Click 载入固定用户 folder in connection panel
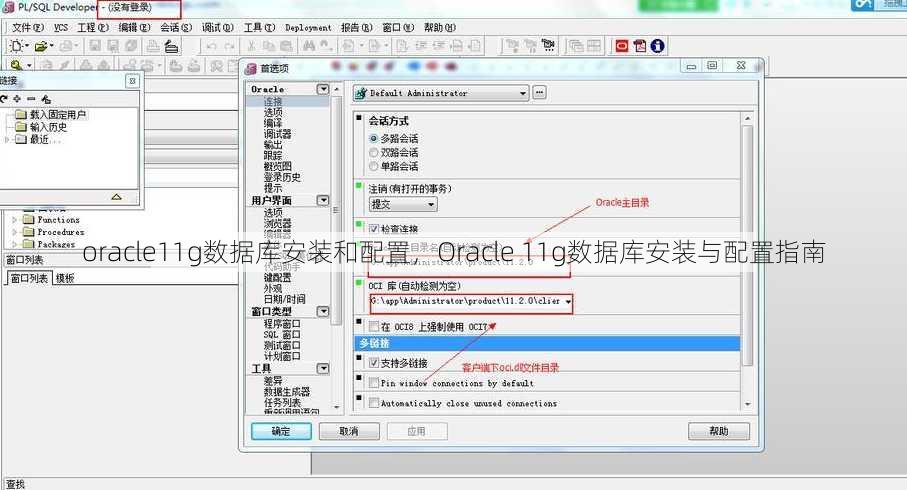Viewport: 907px width, 490px height. click(x=51, y=115)
